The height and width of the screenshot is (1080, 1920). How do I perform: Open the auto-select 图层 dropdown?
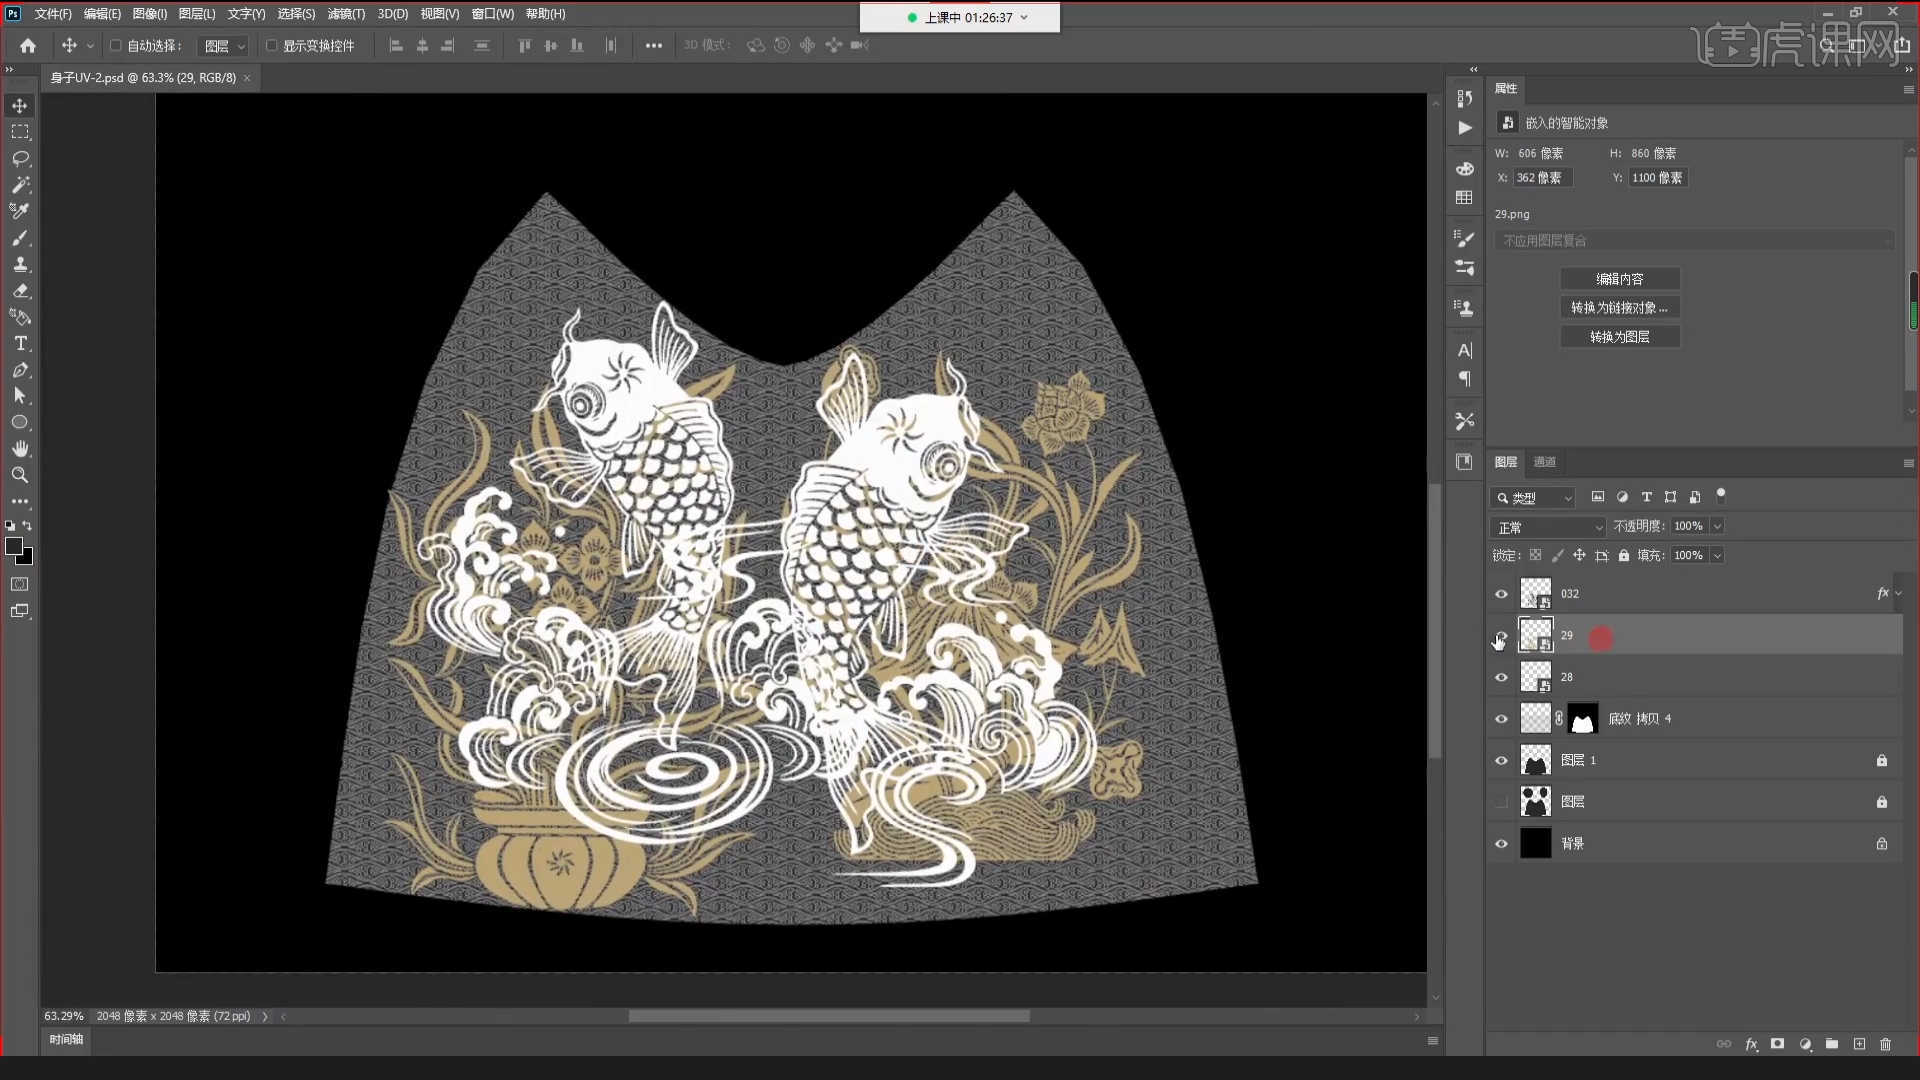coord(224,46)
